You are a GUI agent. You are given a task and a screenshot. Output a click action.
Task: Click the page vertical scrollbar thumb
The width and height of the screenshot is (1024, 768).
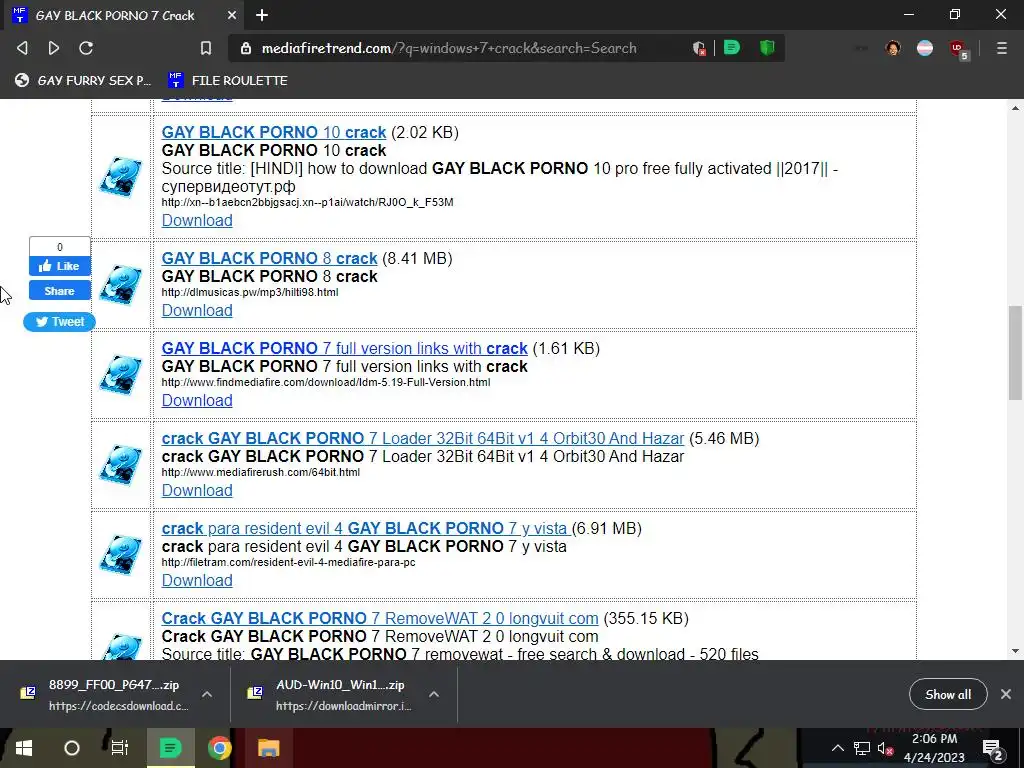(1015, 353)
